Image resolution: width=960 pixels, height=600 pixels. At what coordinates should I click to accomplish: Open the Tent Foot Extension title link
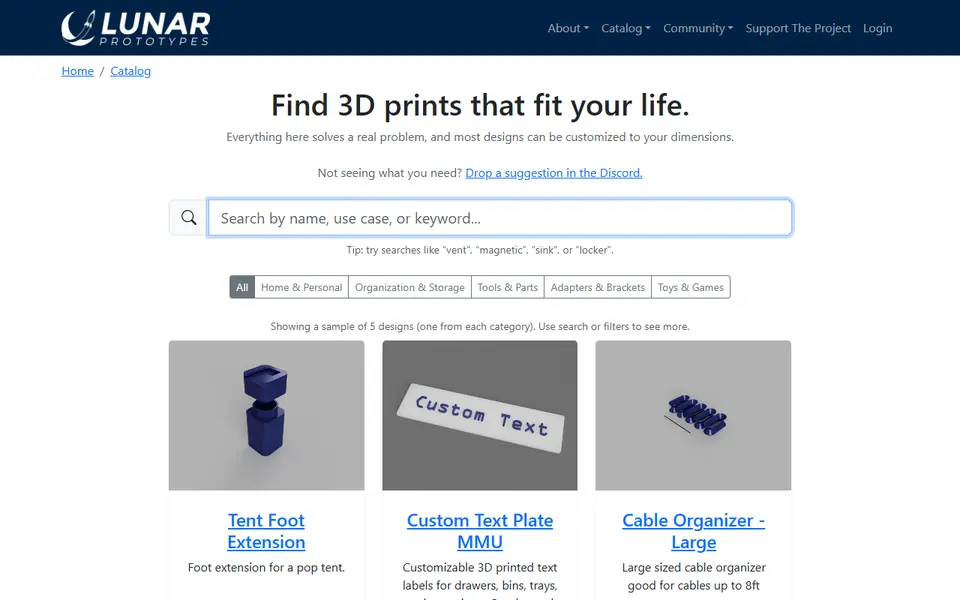click(266, 531)
